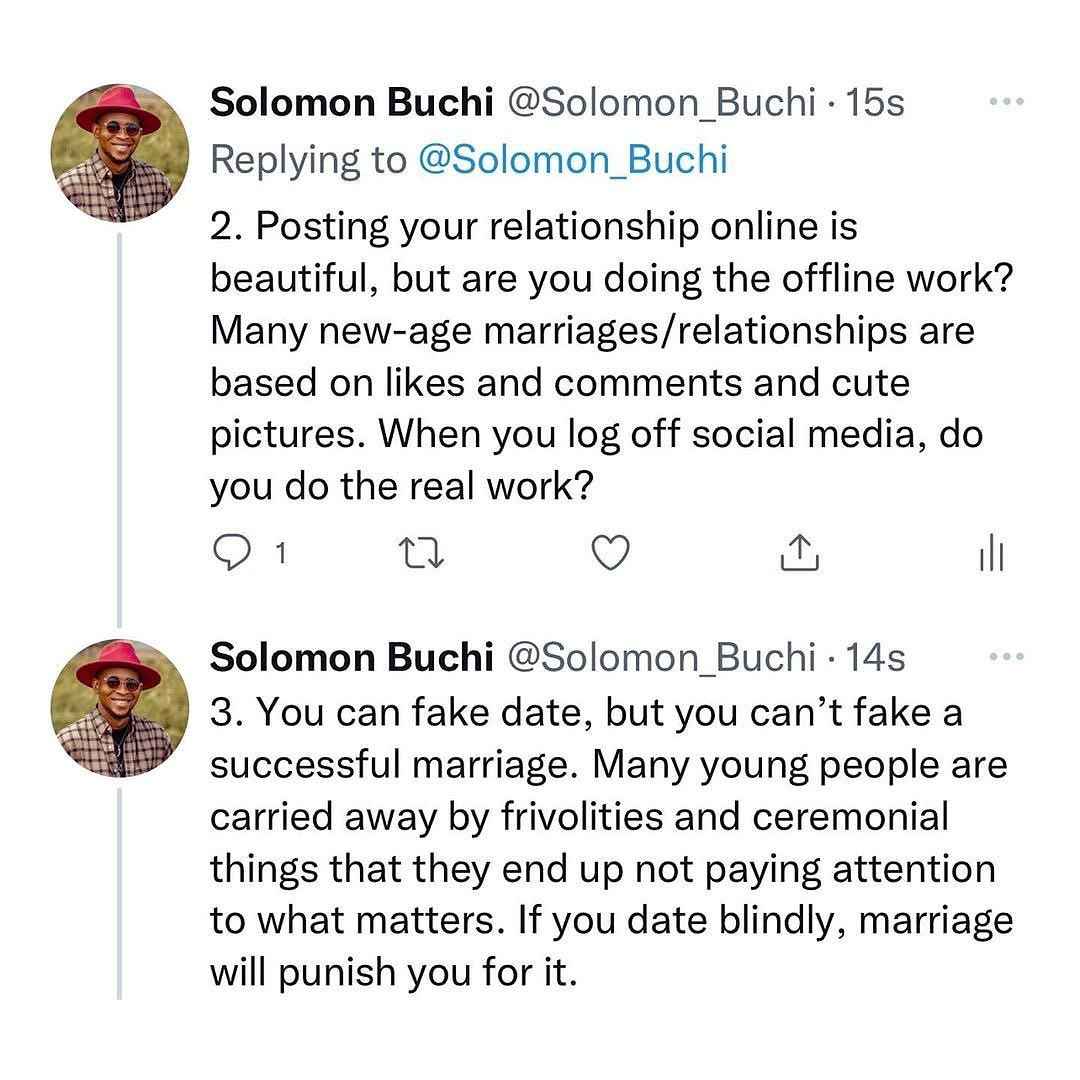Open the 14s timestamp of second tweet

tap(875, 658)
